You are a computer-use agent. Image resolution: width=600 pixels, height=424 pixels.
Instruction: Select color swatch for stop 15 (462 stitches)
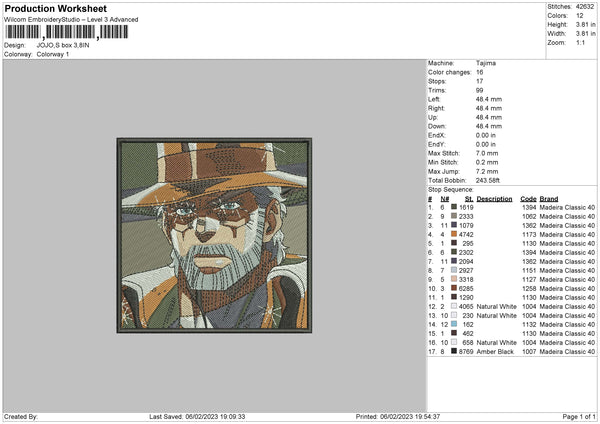[x=454, y=333]
